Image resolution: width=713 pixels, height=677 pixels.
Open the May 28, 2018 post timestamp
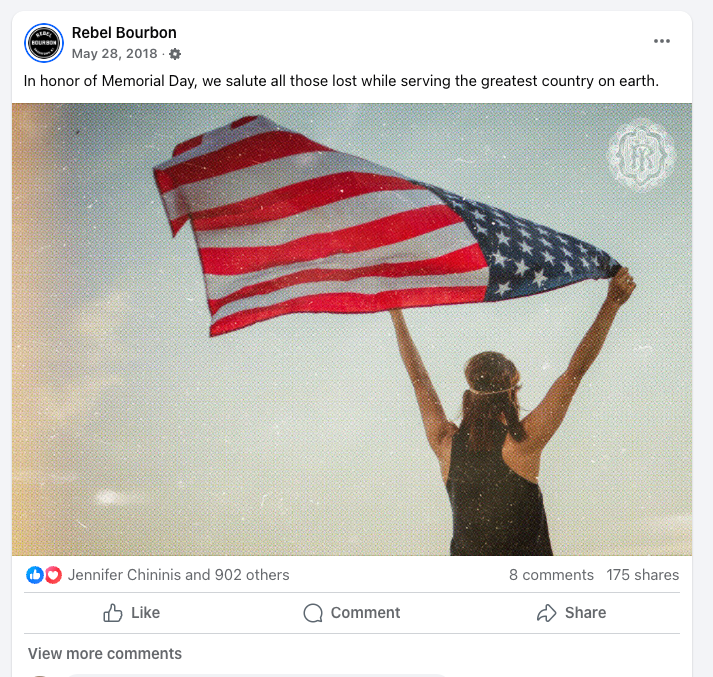[114, 54]
